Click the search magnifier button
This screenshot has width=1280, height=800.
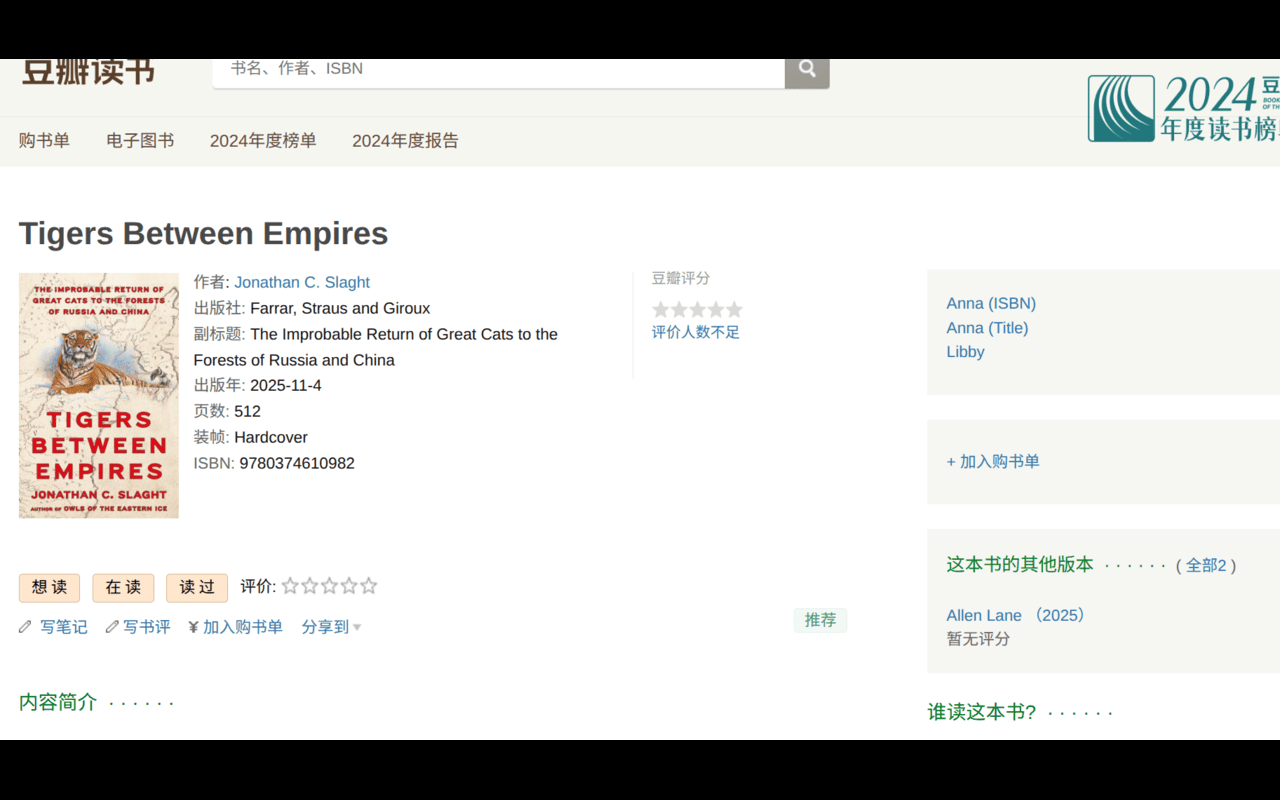pos(807,70)
